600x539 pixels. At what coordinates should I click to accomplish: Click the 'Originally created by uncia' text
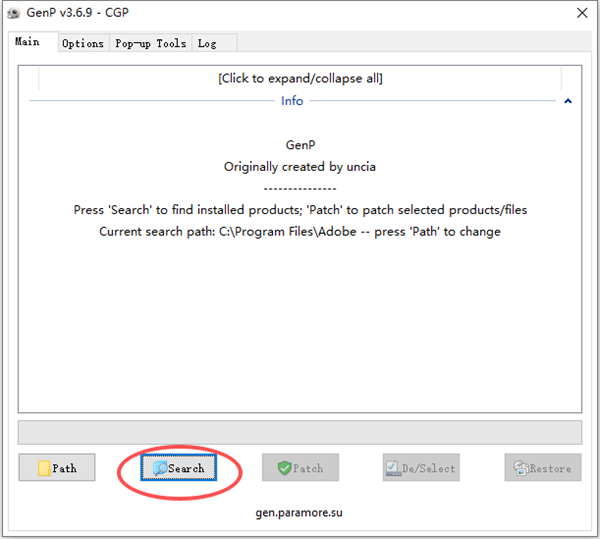(x=300, y=167)
